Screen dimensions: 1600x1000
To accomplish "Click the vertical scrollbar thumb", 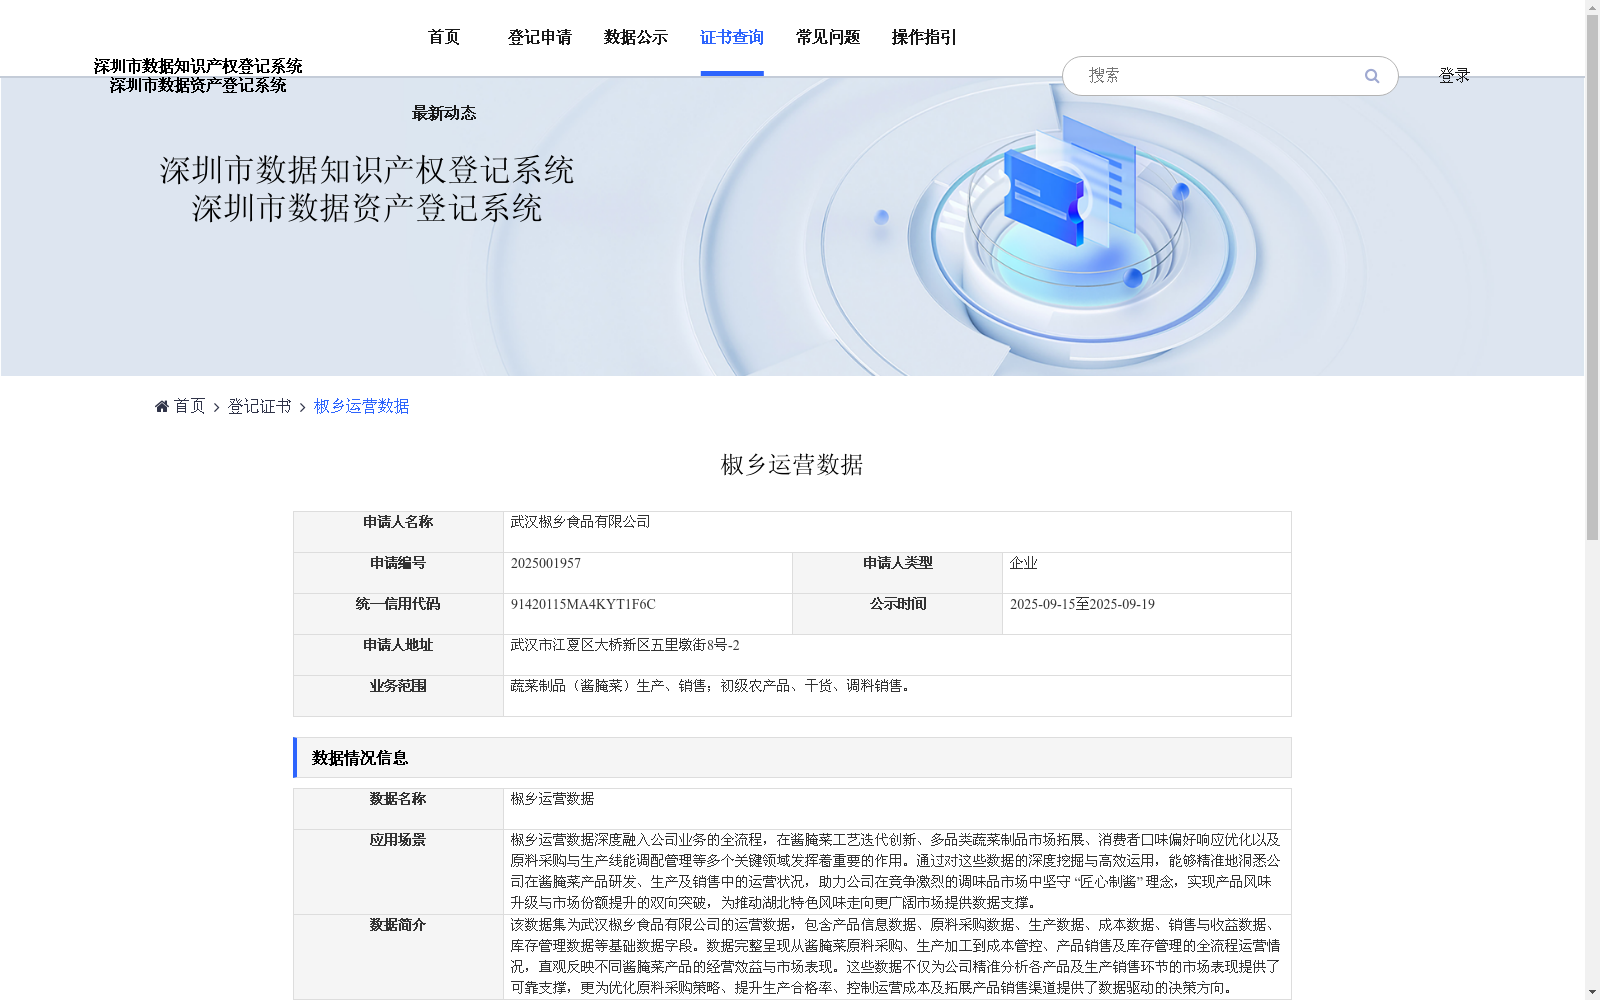I will (1592, 278).
